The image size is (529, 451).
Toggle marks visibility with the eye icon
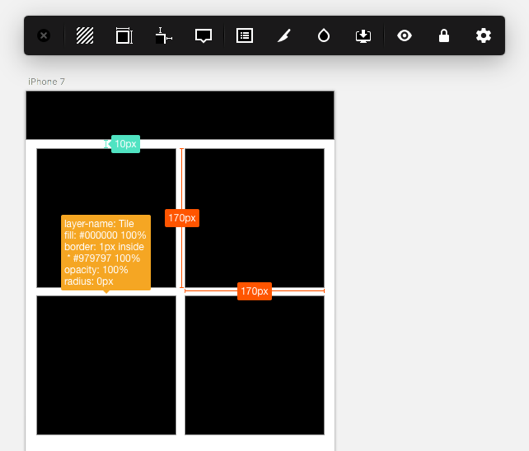404,35
